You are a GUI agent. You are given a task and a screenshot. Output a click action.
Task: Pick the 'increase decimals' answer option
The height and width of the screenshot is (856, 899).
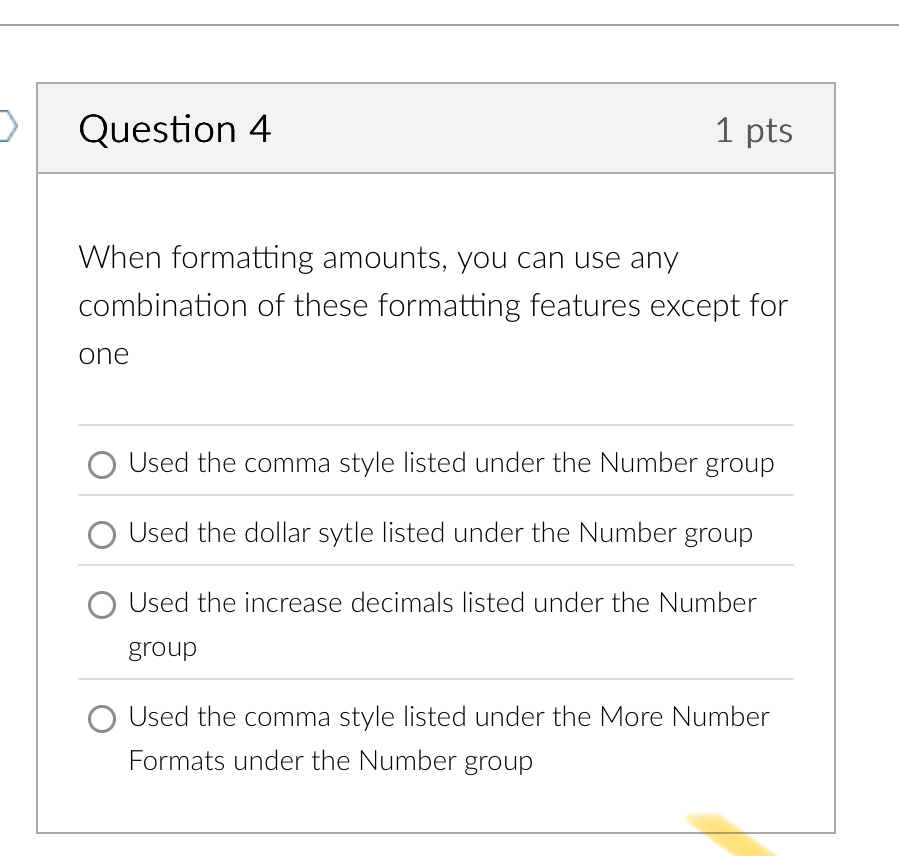(101, 604)
